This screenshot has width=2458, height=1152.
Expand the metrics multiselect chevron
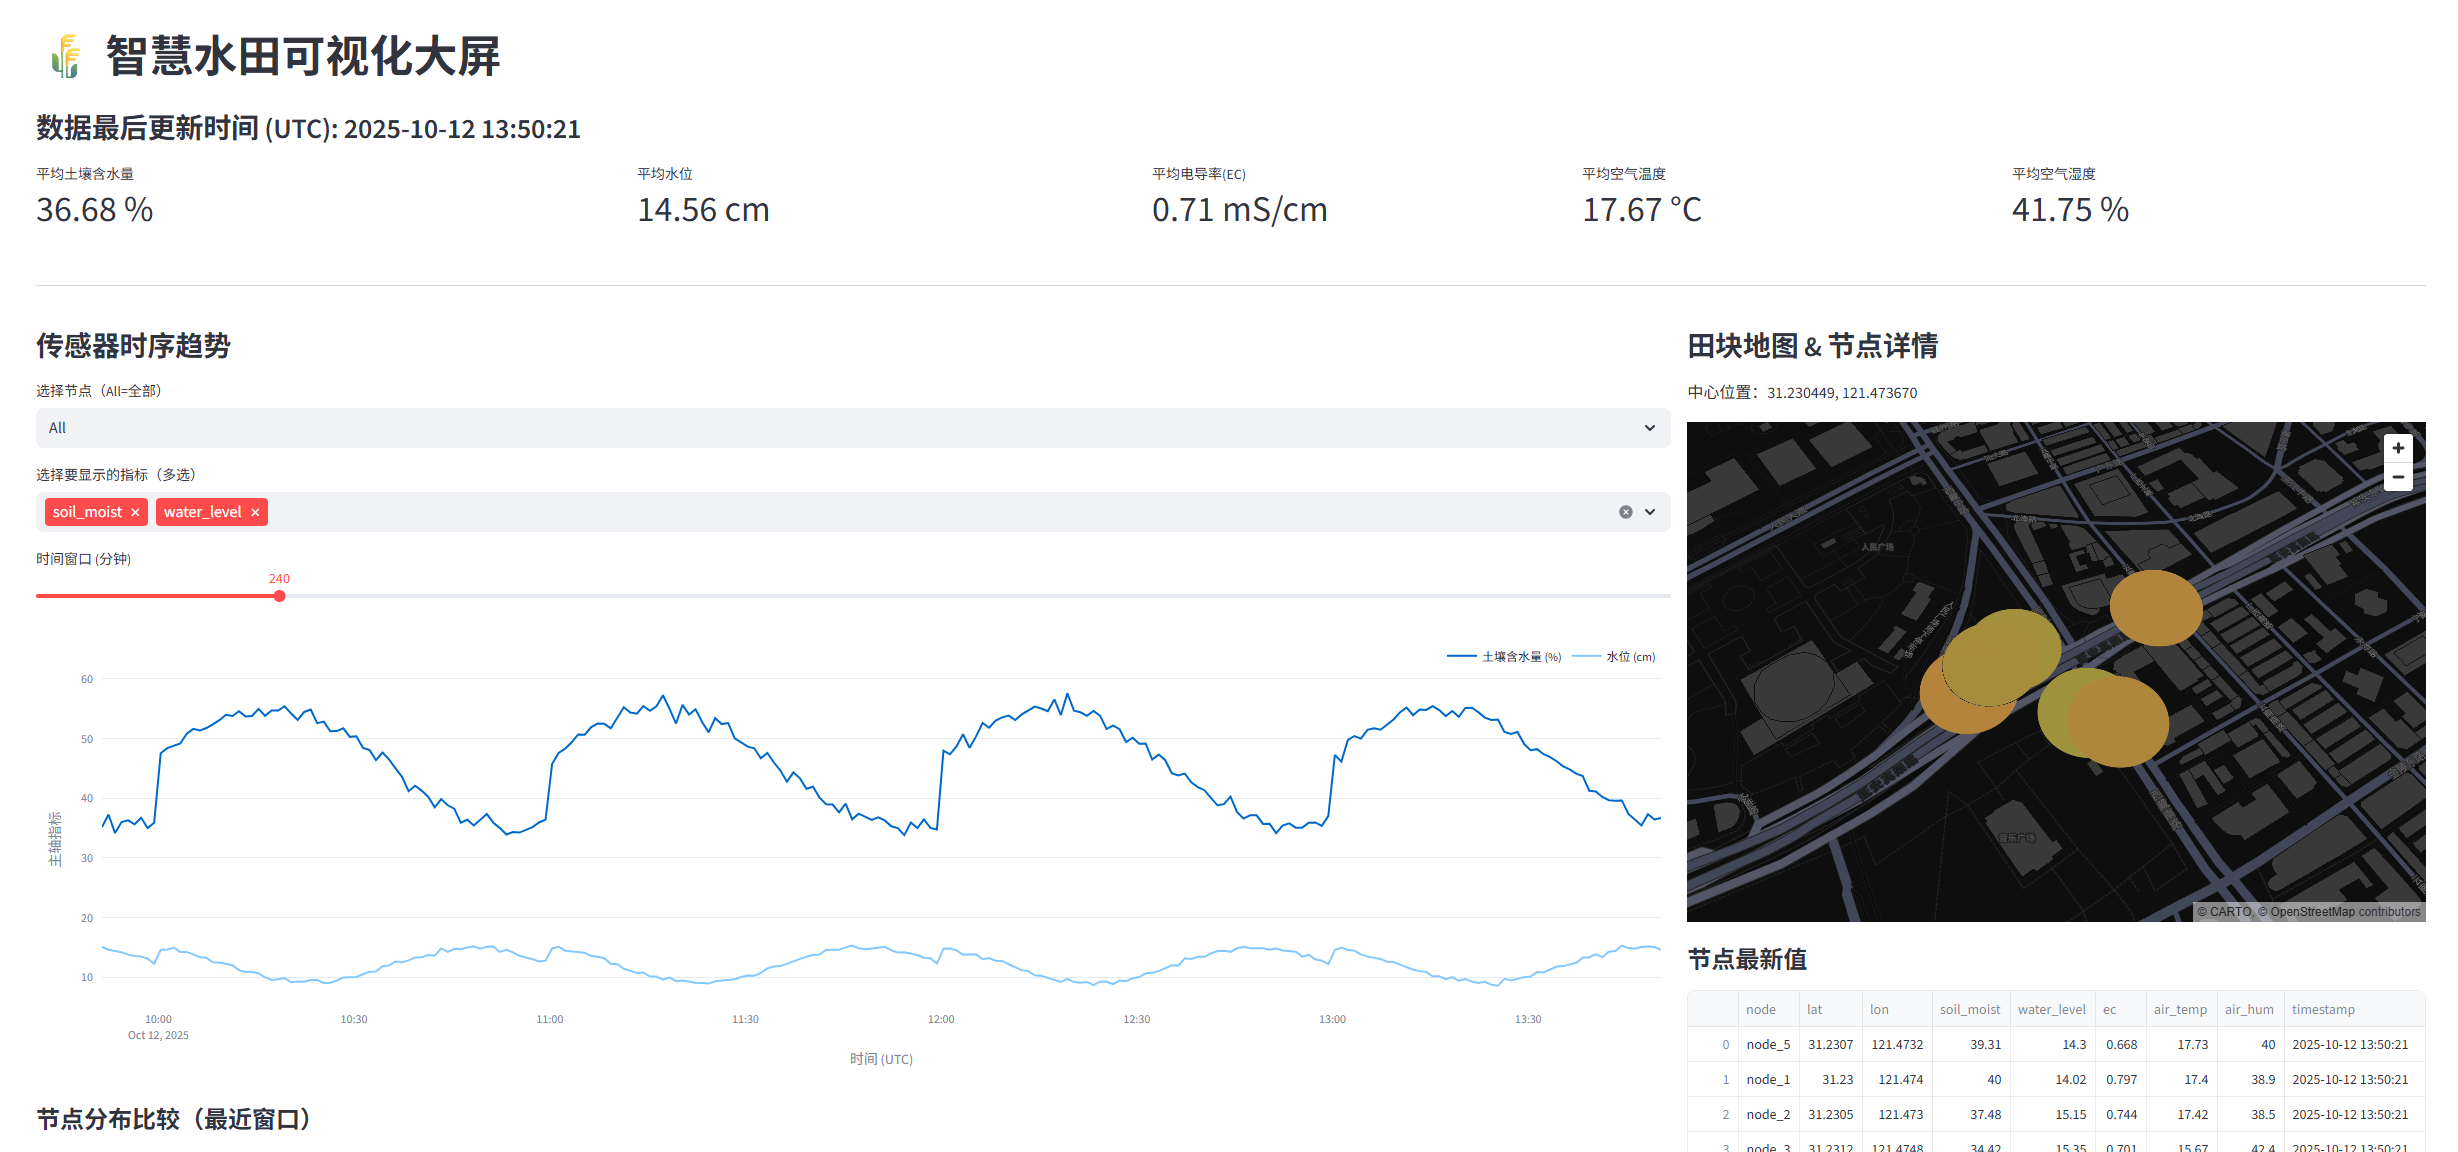coord(1650,512)
